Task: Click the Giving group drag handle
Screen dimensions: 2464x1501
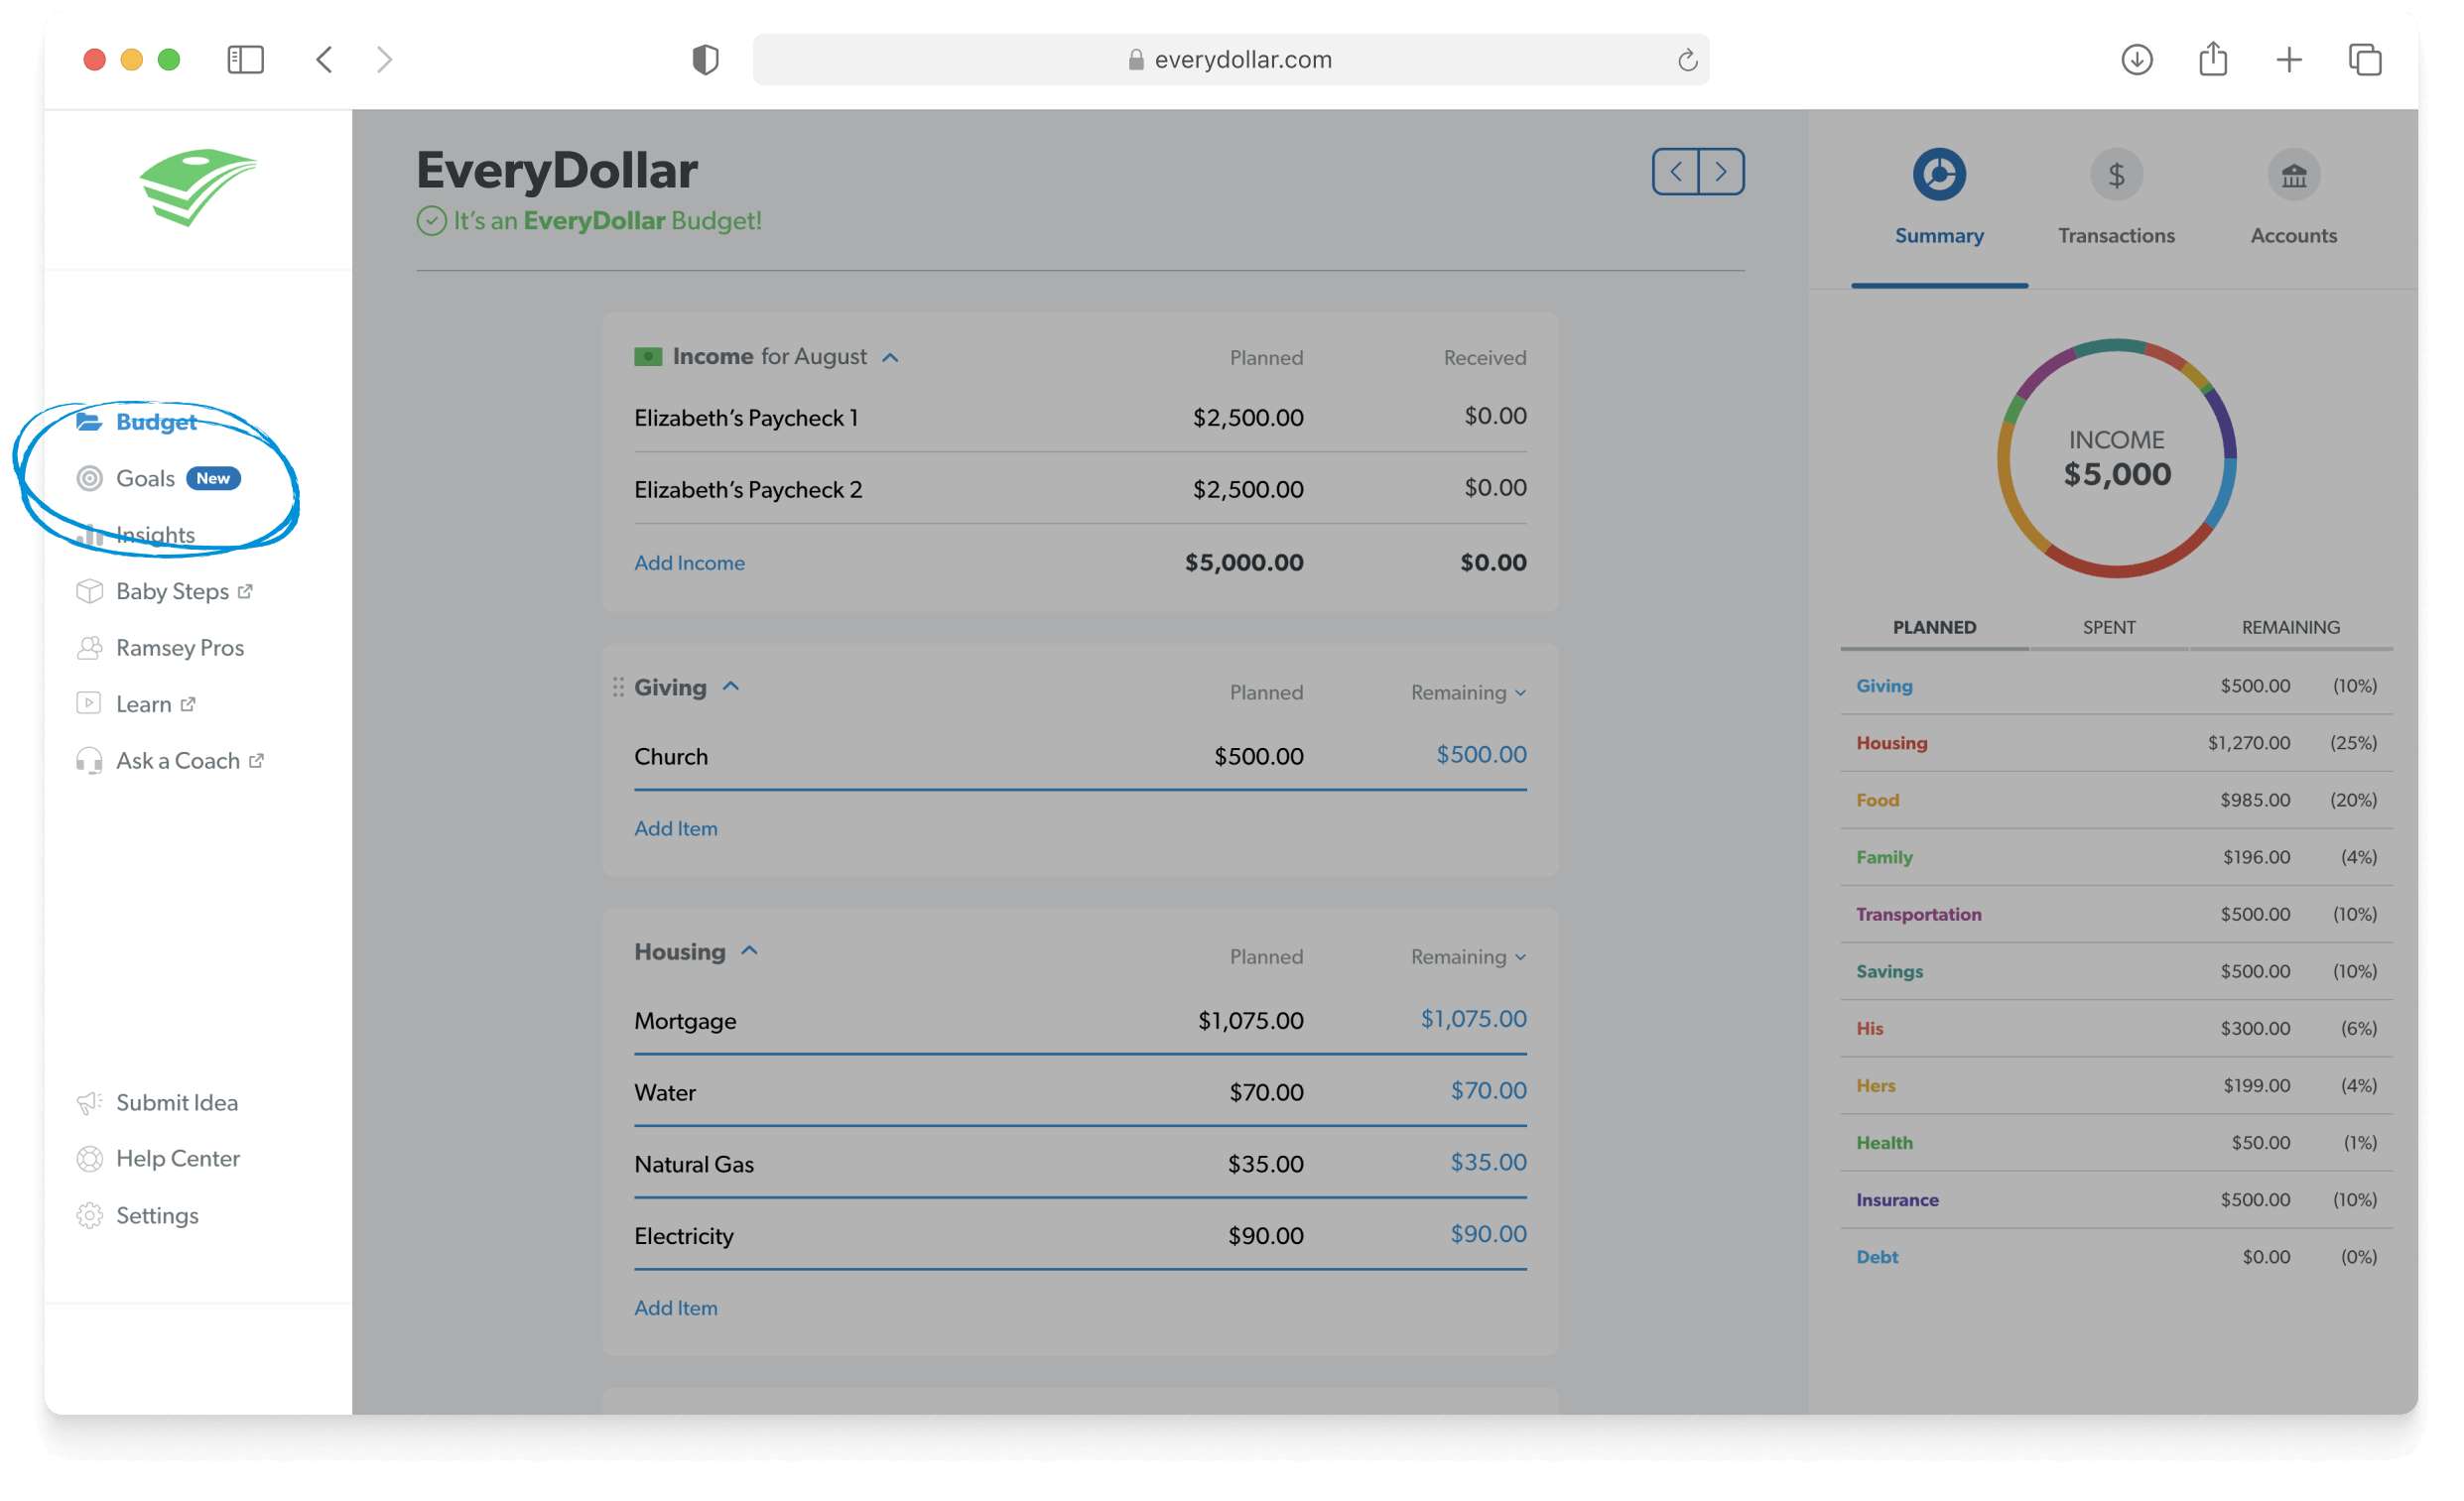Action: 618,688
